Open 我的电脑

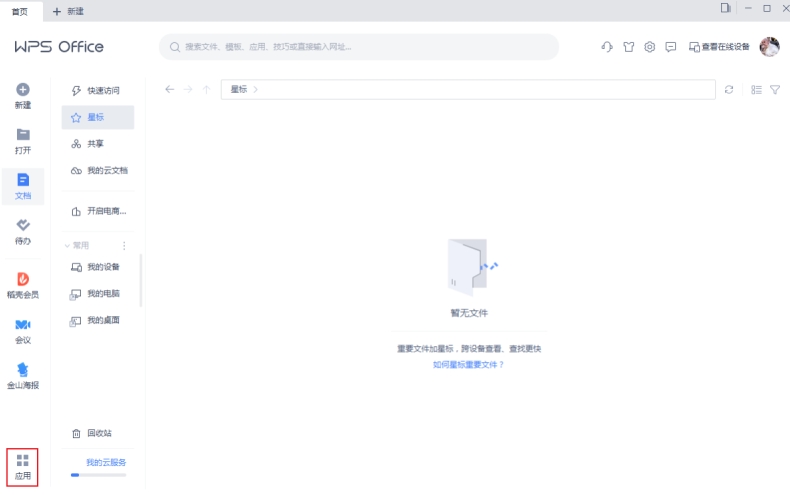98,294
